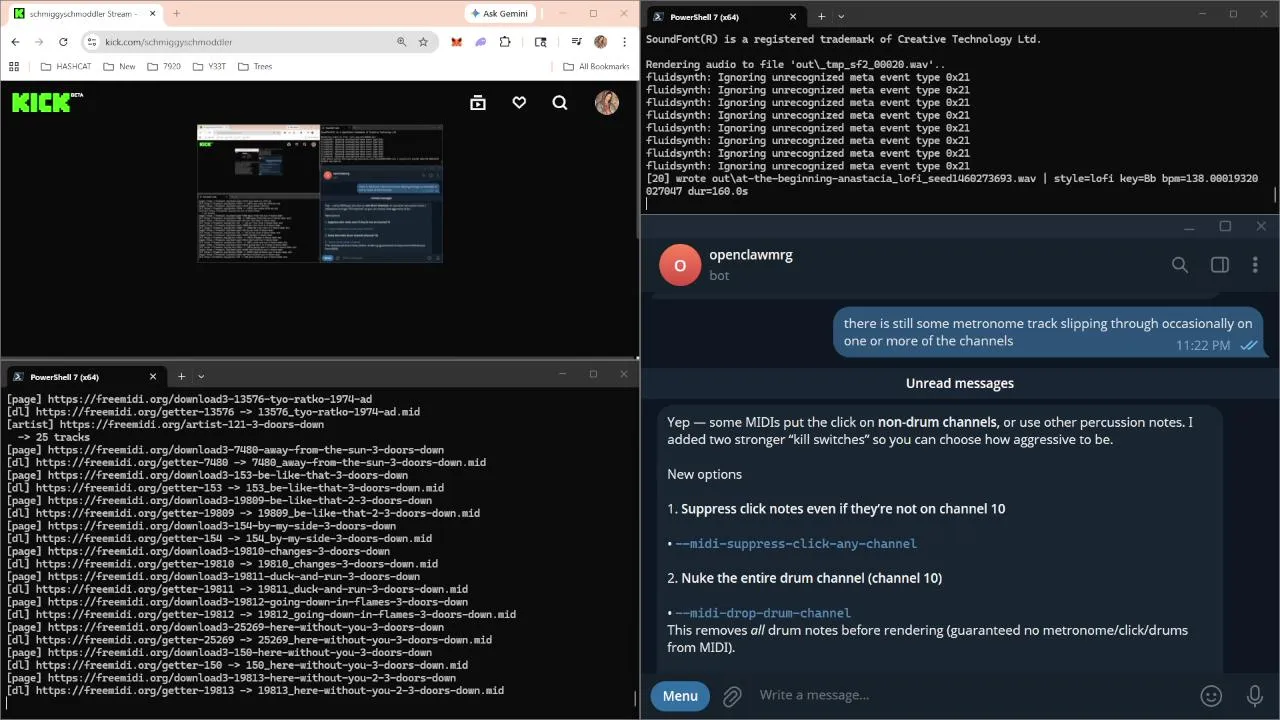Click 'Nuke the entire drum channel' heading
This screenshot has width=1280, height=720.
[x=812, y=578]
